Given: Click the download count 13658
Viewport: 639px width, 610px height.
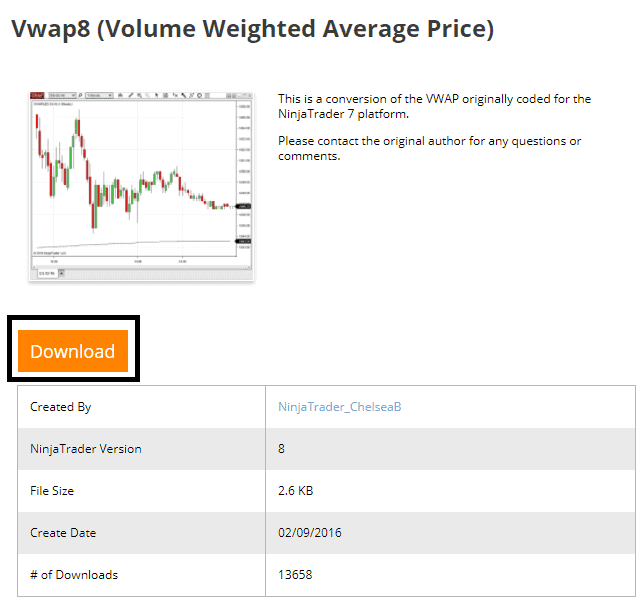Looking at the screenshot, I should [295, 575].
